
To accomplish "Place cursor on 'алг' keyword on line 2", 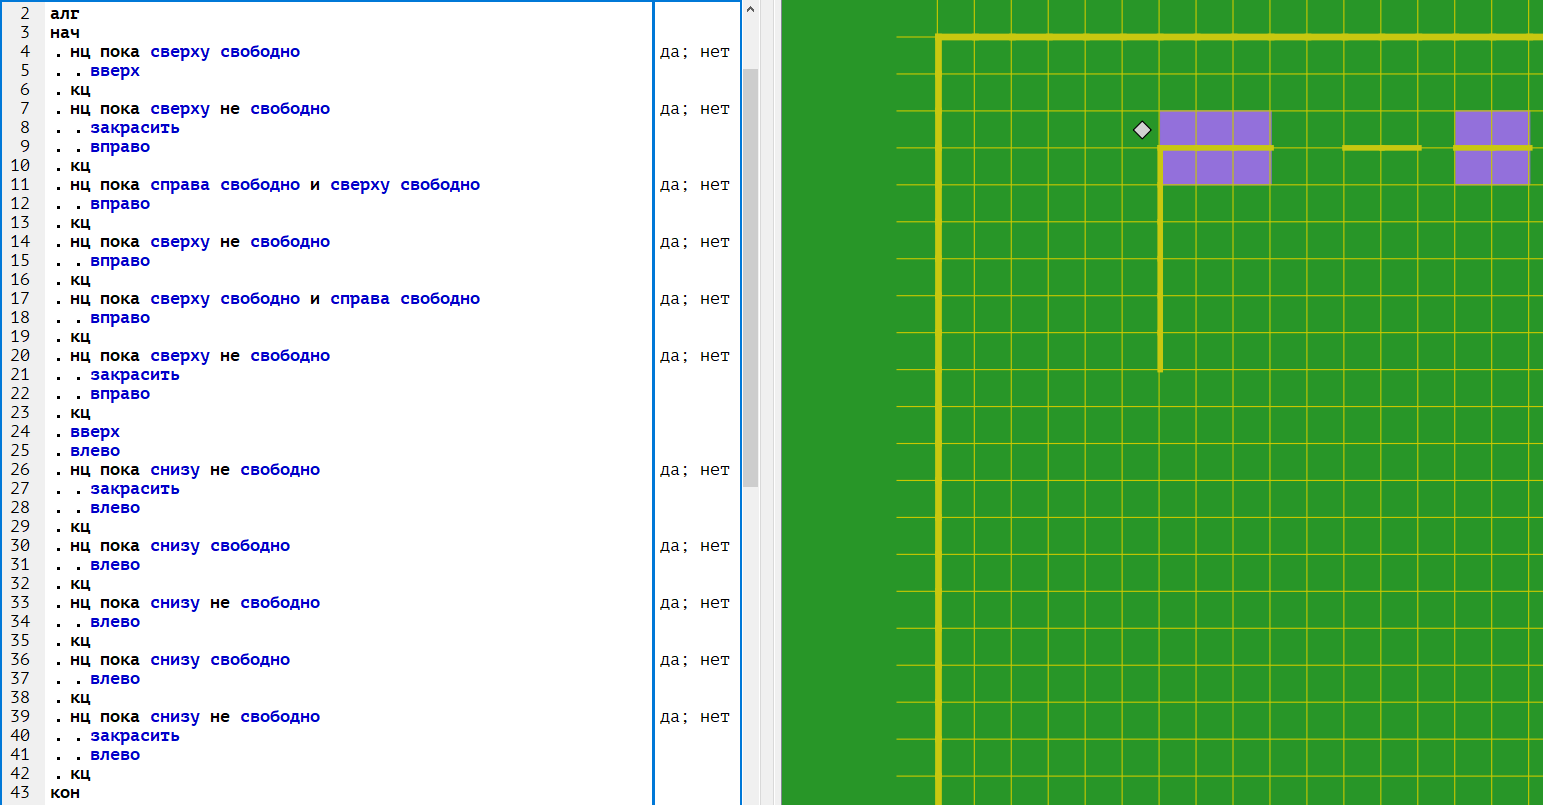I will pos(65,14).
